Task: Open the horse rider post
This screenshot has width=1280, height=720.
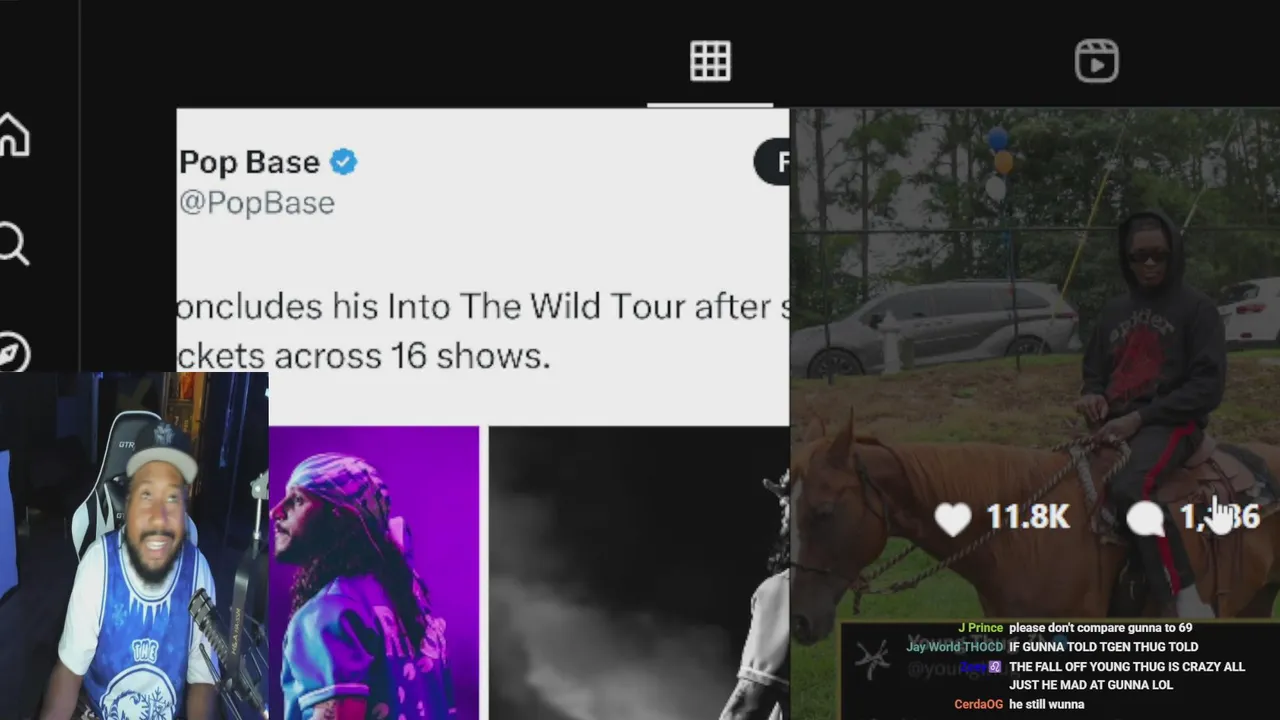Action: tap(1035, 365)
